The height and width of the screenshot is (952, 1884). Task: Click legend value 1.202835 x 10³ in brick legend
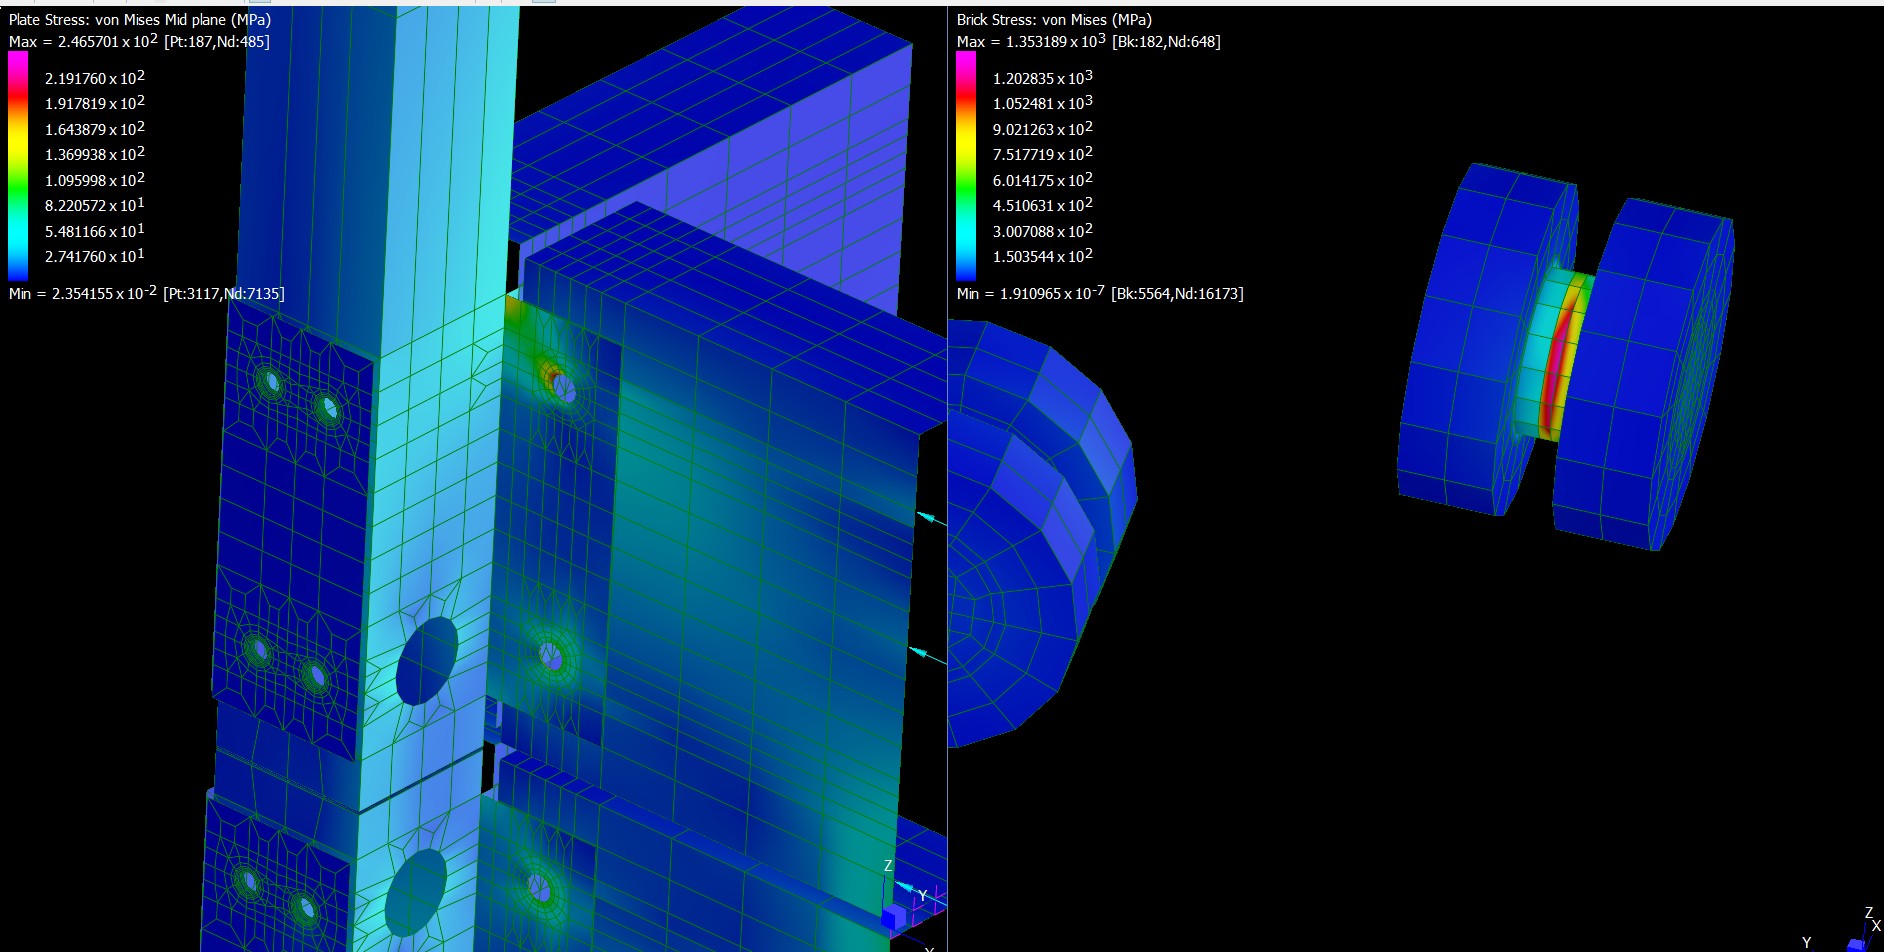click(1042, 78)
